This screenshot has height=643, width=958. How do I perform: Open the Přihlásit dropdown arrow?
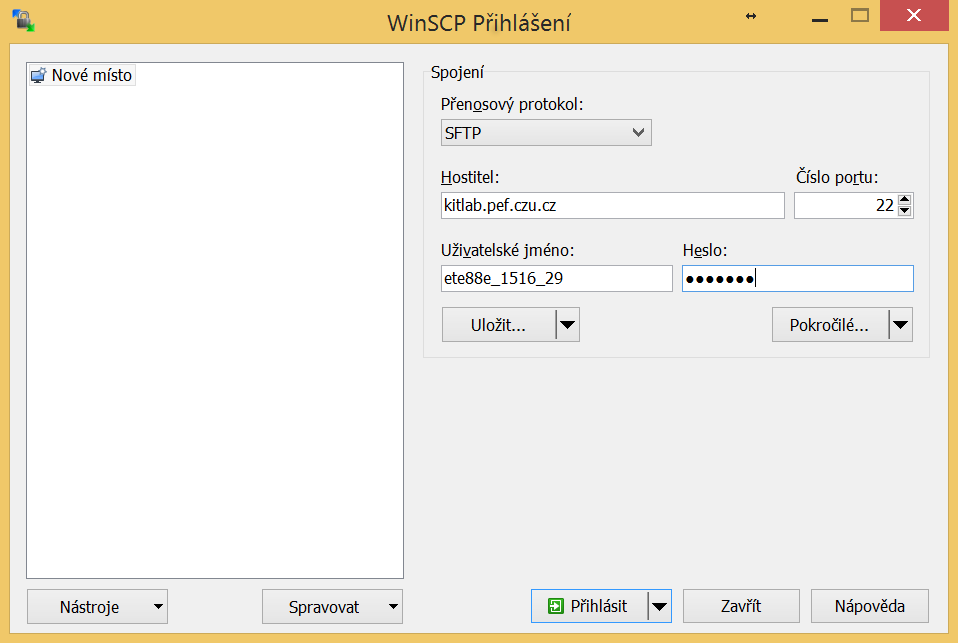point(660,605)
